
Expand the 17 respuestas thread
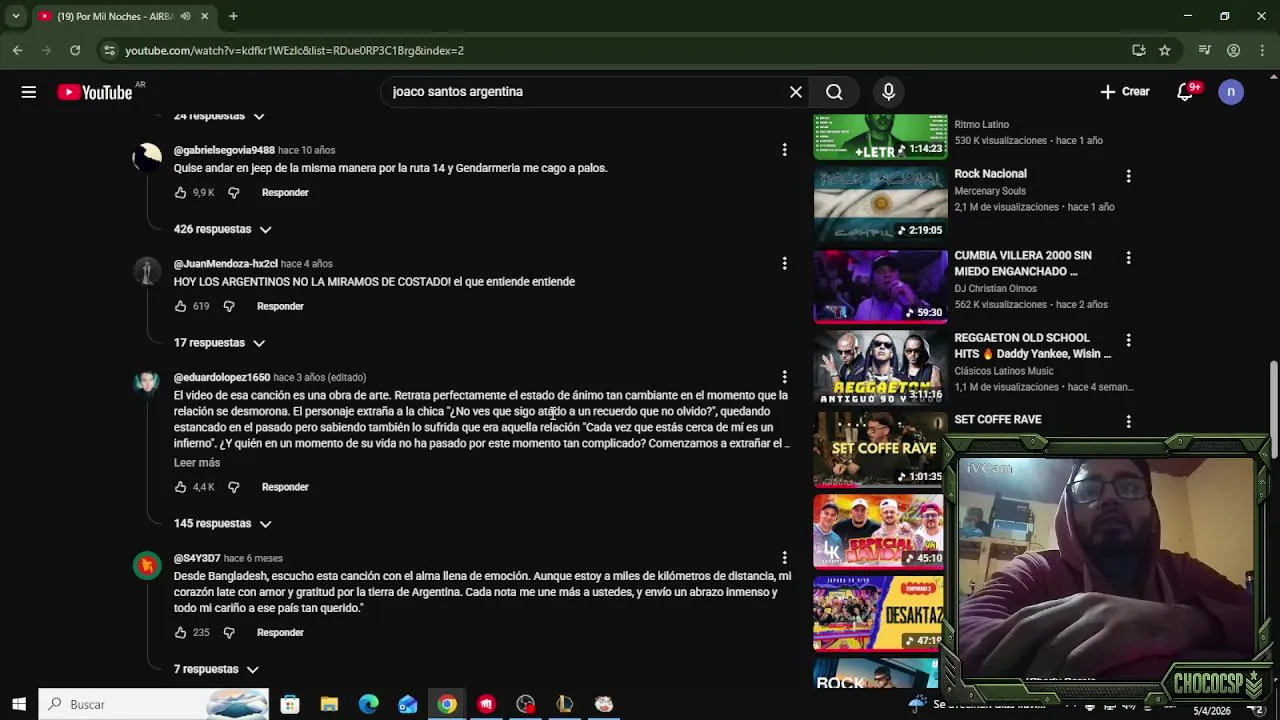pyautogui.click(x=219, y=343)
